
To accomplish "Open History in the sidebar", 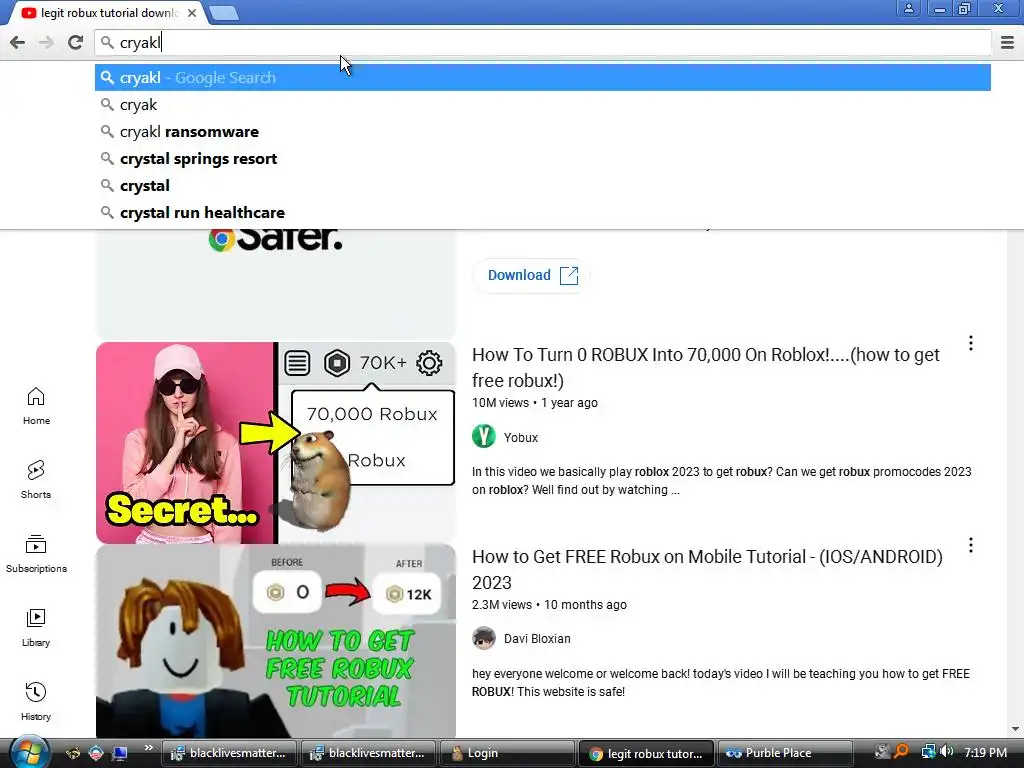I will tap(36, 701).
